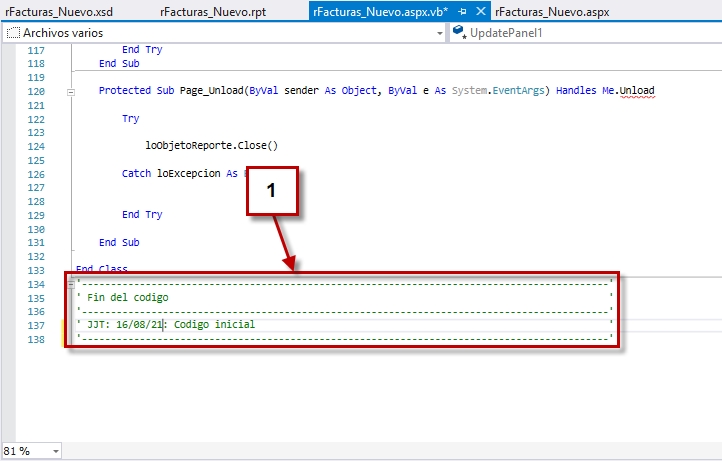Viewport: 722px width, 461px height.
Task: Click the Catch loExcepcion line
Action: [x=180, y=173]
